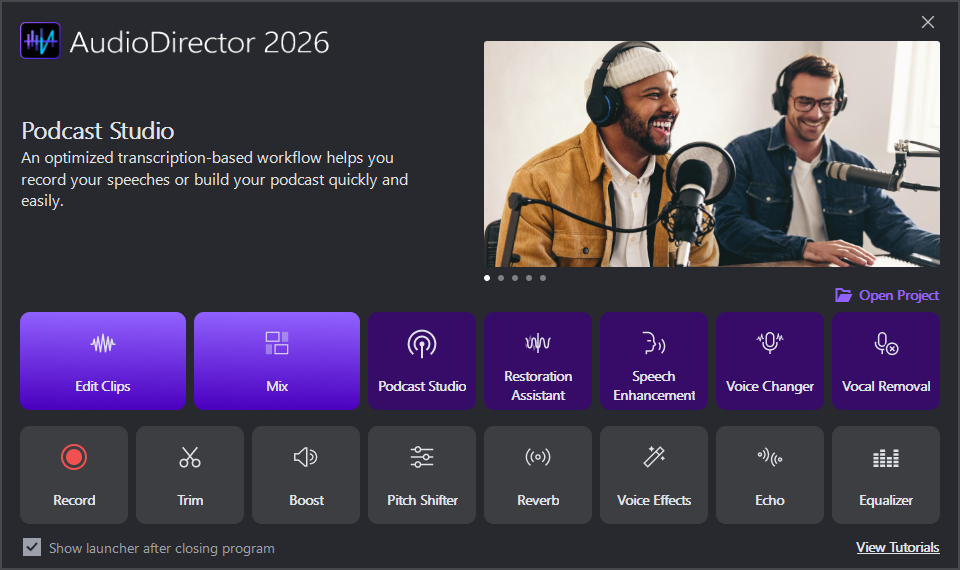Apply the Reverb effect tile
960x570 pixels.
click(538, 475)
